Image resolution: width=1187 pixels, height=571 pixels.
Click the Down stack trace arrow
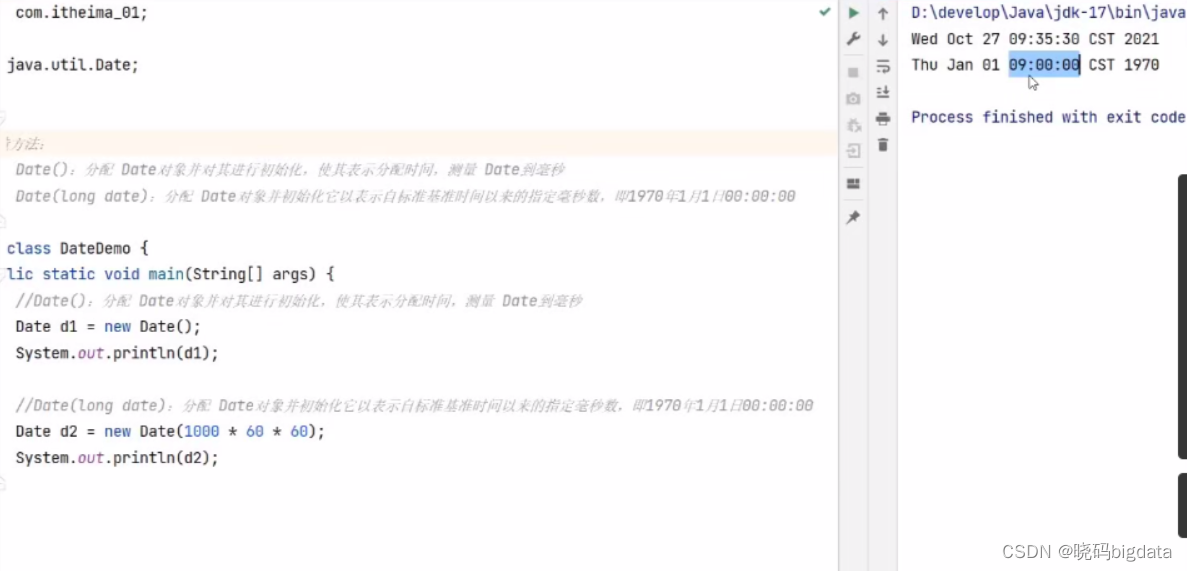883,40
